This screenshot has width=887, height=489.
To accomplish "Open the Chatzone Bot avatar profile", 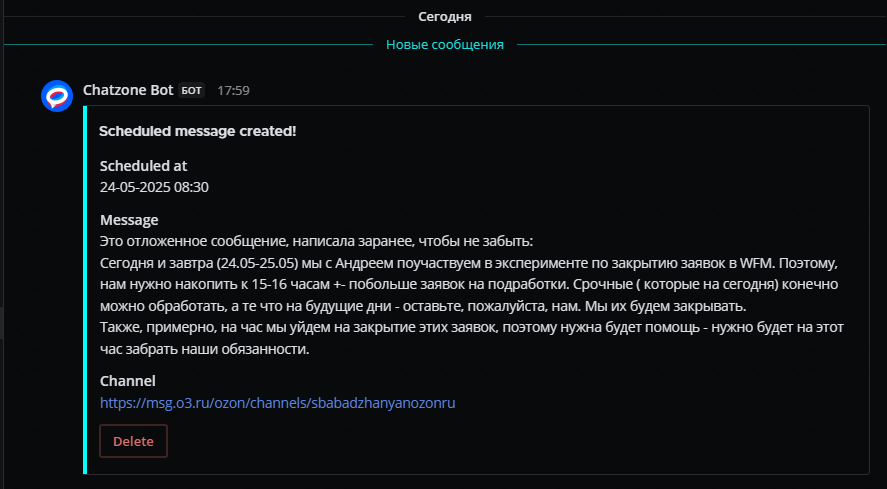I will point(57,96).
